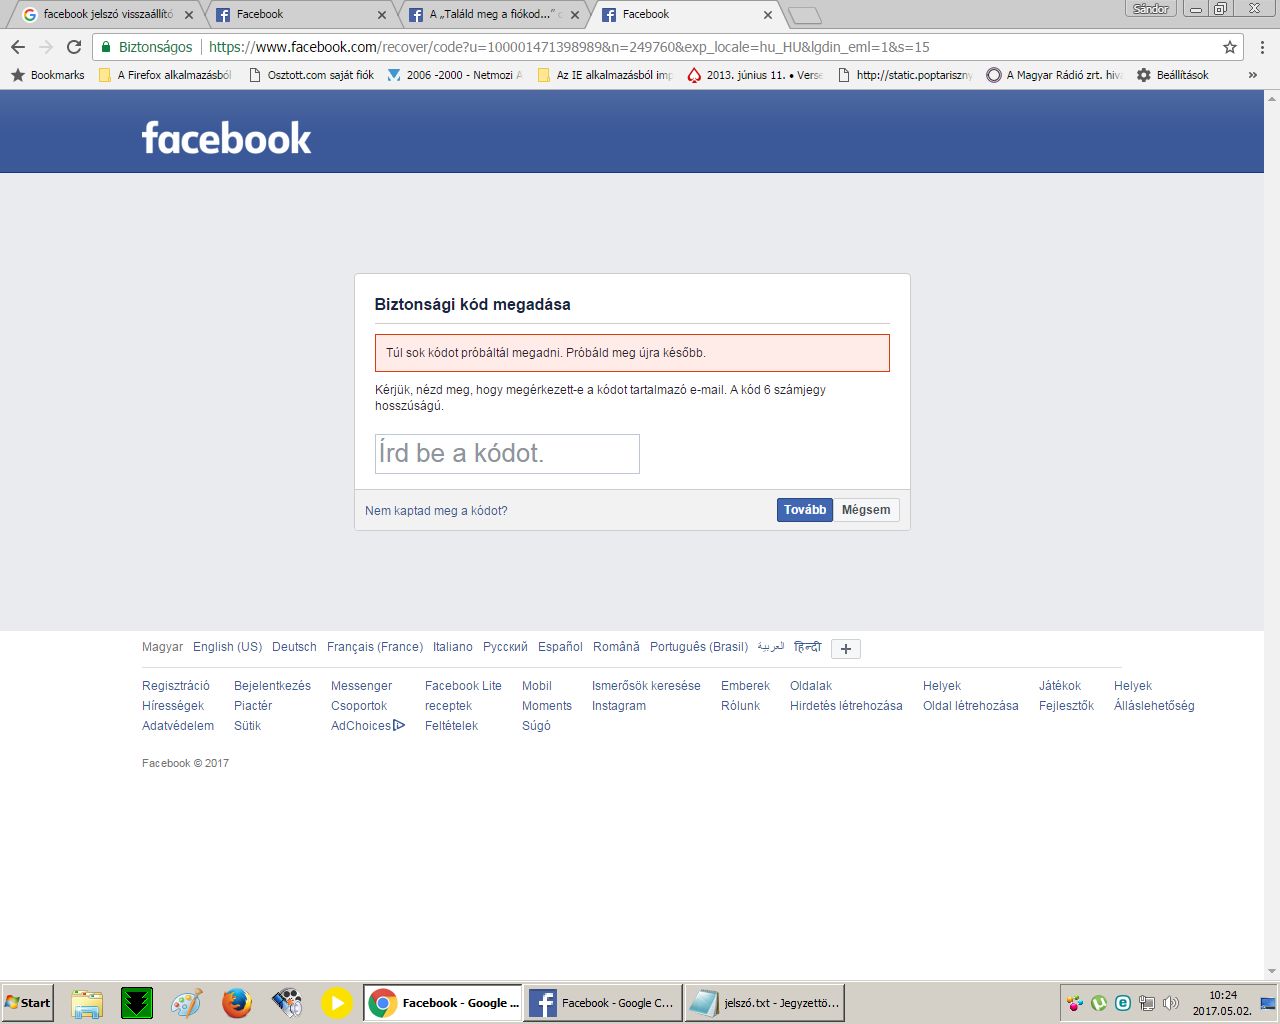
Task: Open Az IE alkalmazásból bookmark folder
Action: 605,75
